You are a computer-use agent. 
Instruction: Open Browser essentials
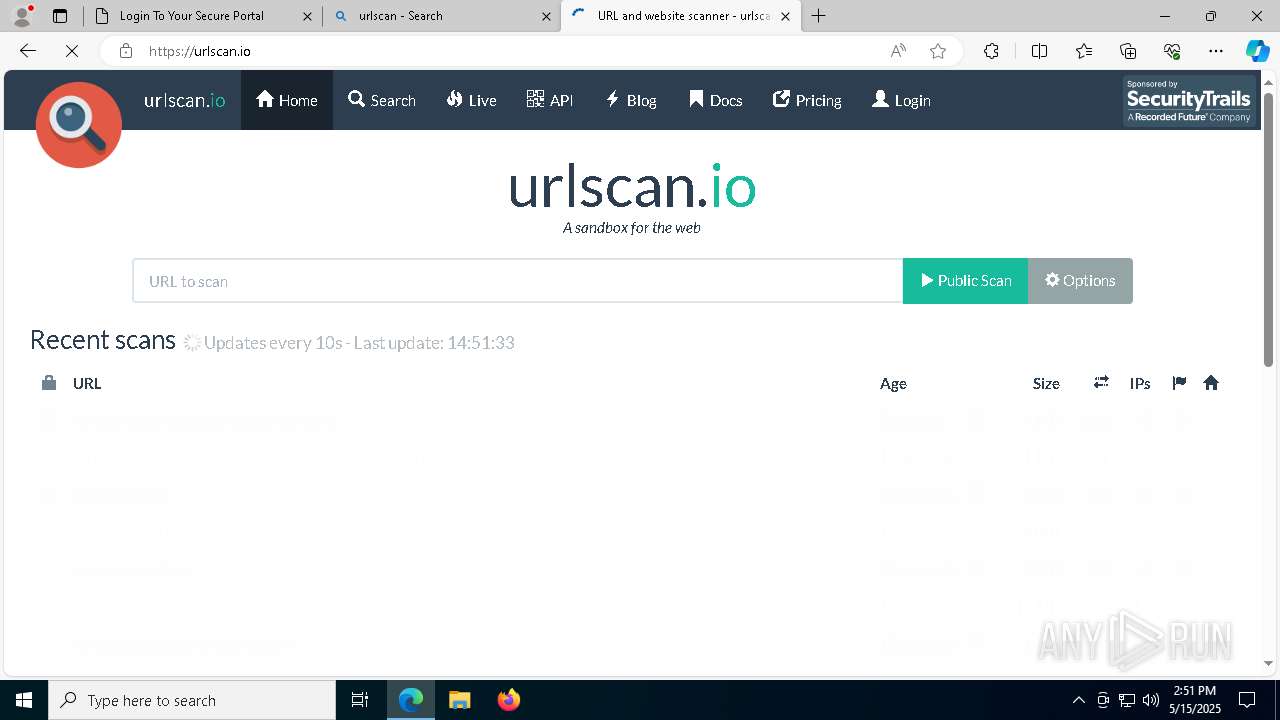[x=1172, y=51]
